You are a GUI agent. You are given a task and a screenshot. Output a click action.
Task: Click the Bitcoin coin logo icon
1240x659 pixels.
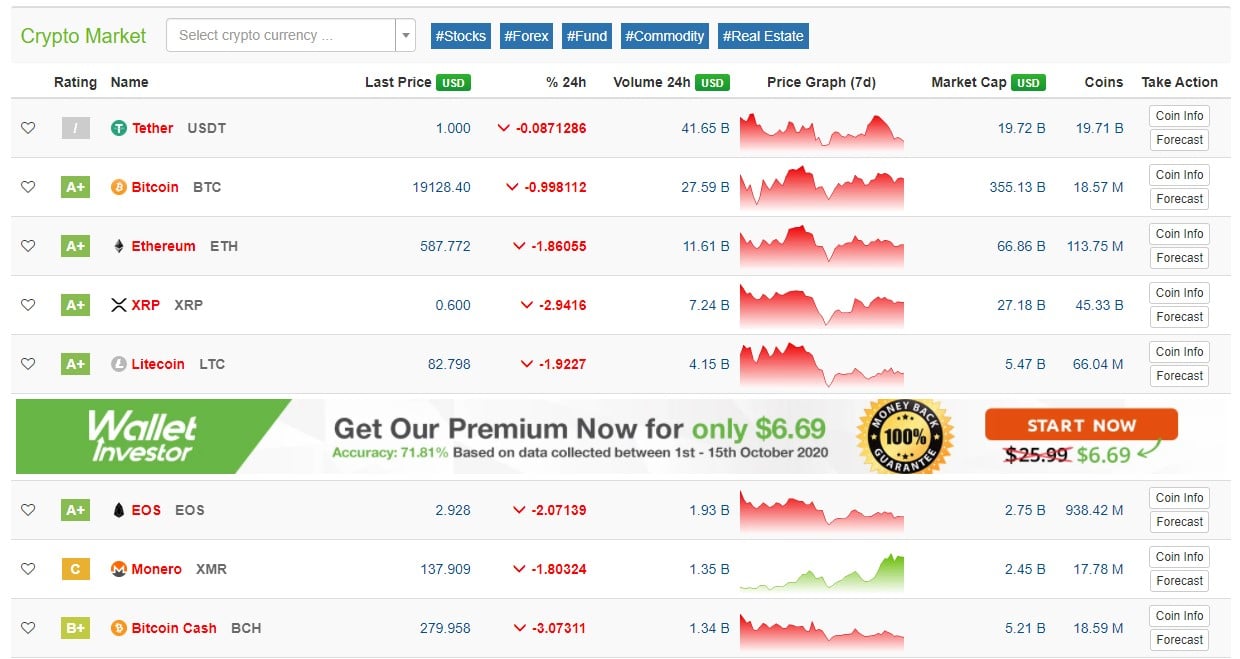[119, 187]
